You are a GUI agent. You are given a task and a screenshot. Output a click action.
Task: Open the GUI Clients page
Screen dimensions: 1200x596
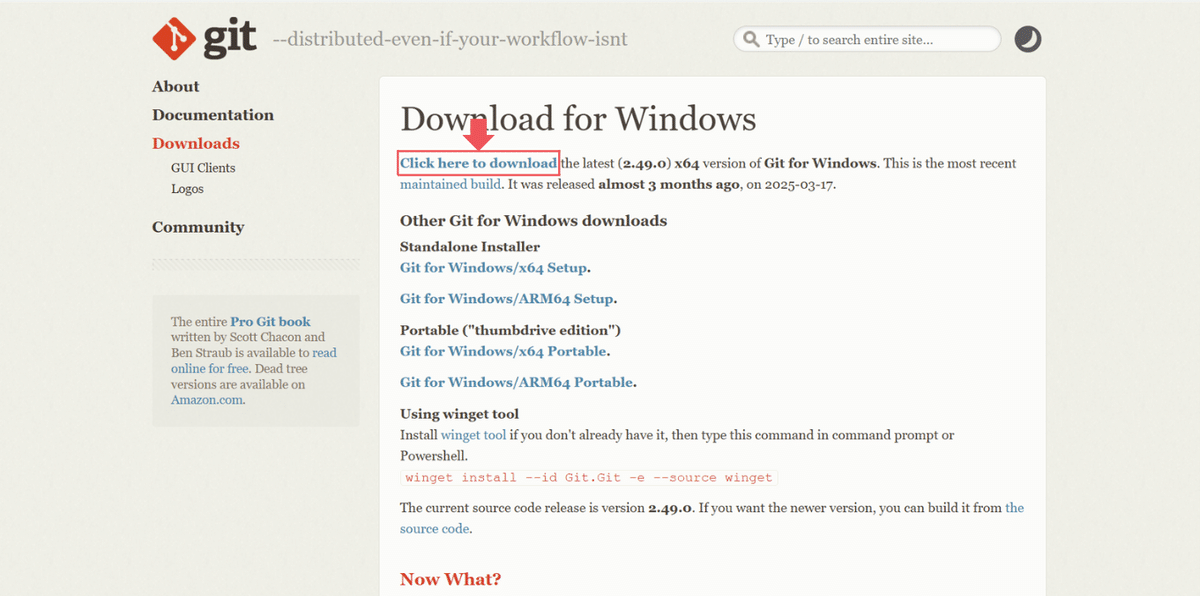pos(202,167)
